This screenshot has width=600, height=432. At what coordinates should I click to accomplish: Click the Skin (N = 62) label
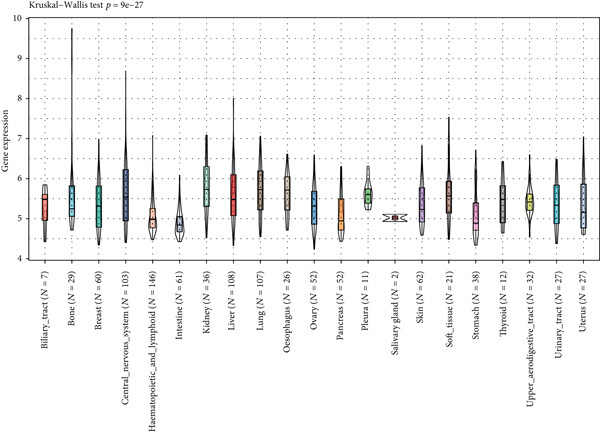[x=422, y=297]
